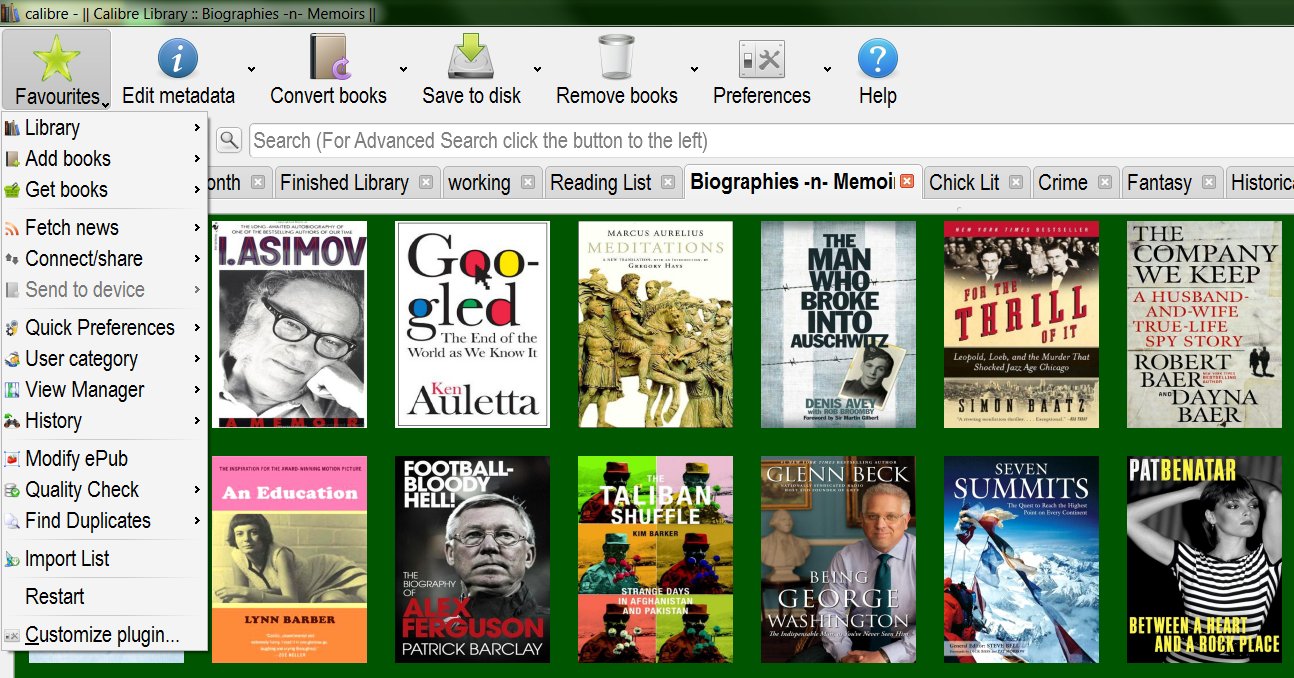Select Restart in the Favourites menu
This screenshot has width=1294, height=678.
[105, 597]
